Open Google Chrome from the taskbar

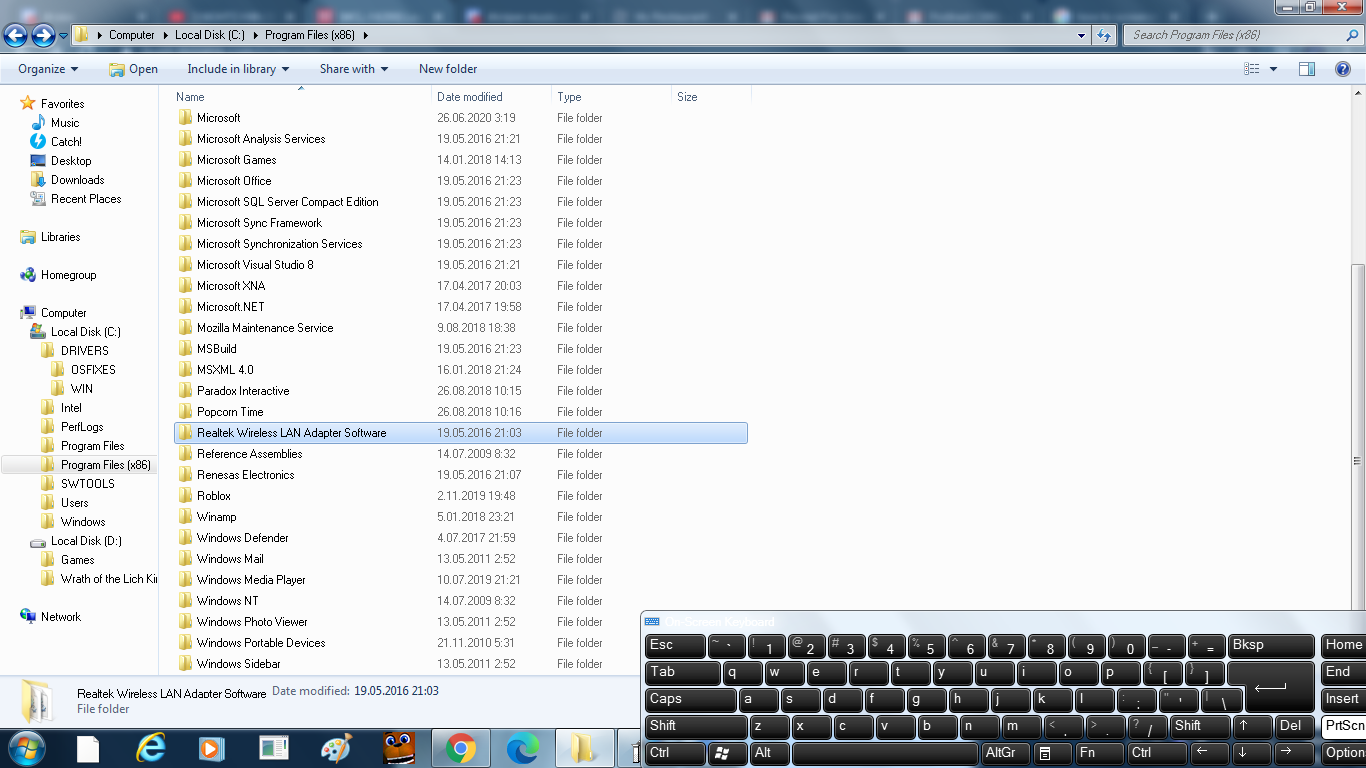click(x=460, y=747)
